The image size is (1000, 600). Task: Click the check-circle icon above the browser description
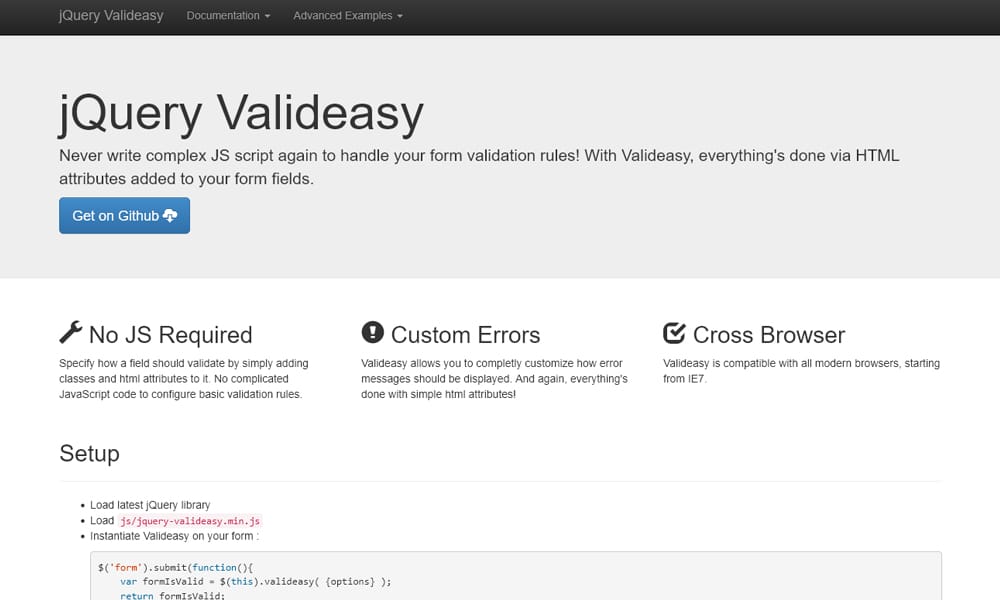(x=674, y=331)
